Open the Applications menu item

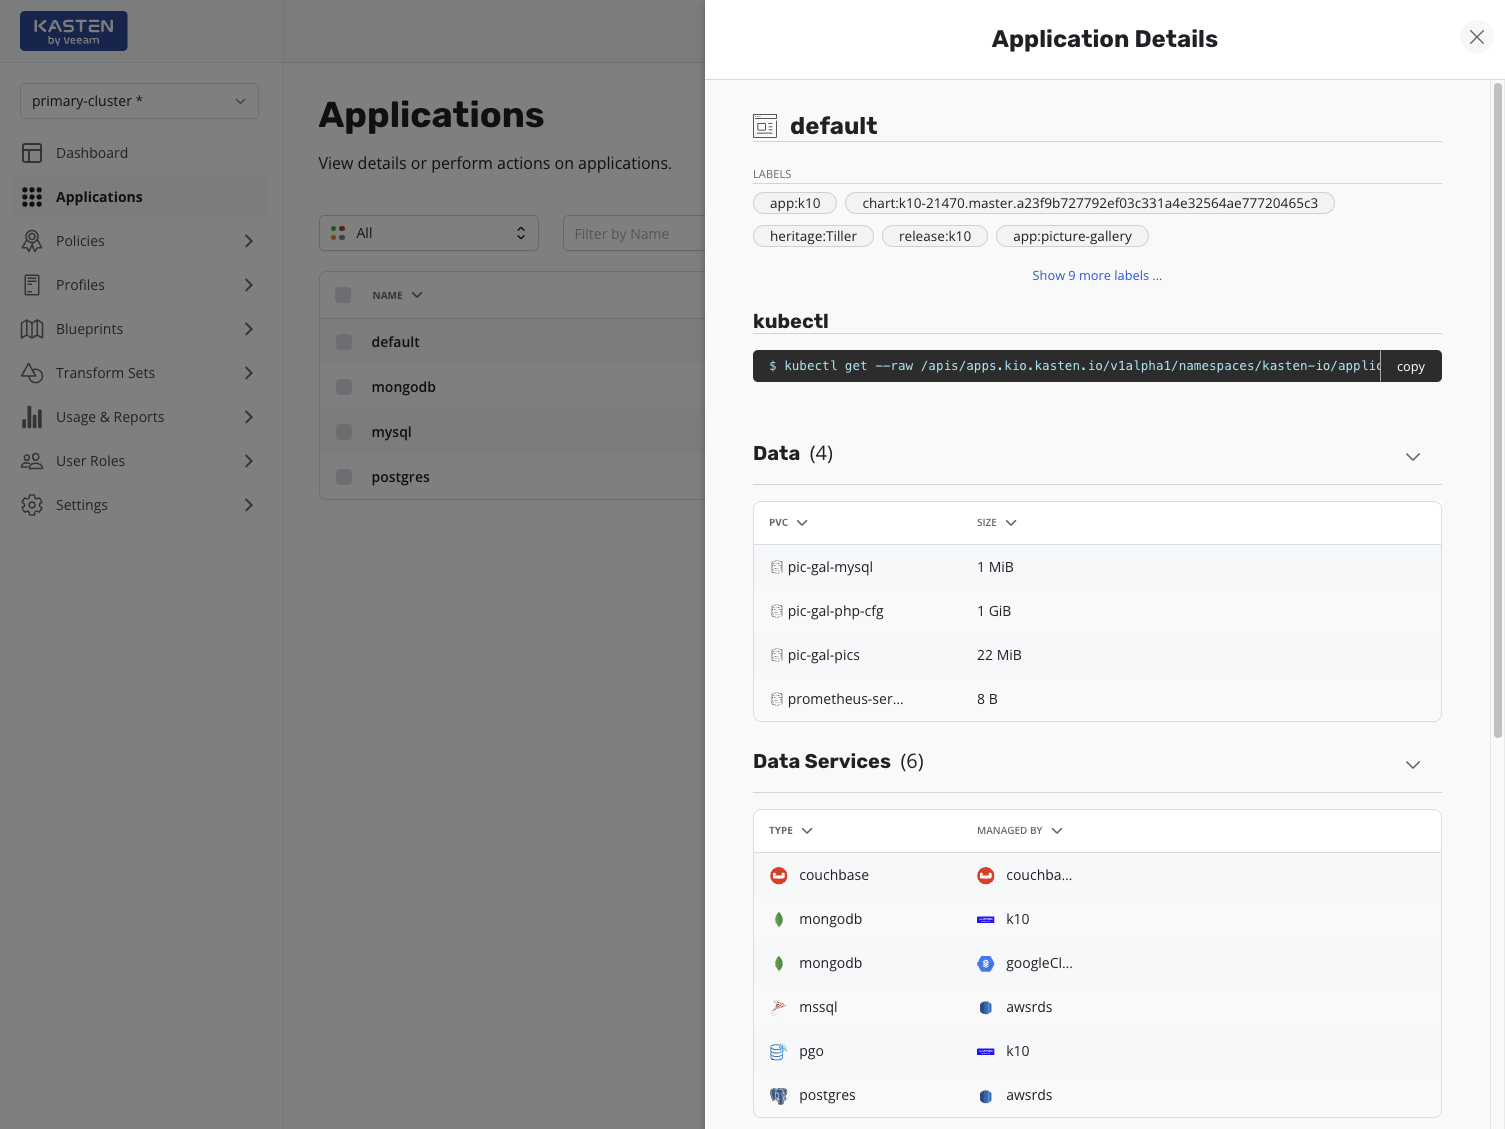[140, 197]
